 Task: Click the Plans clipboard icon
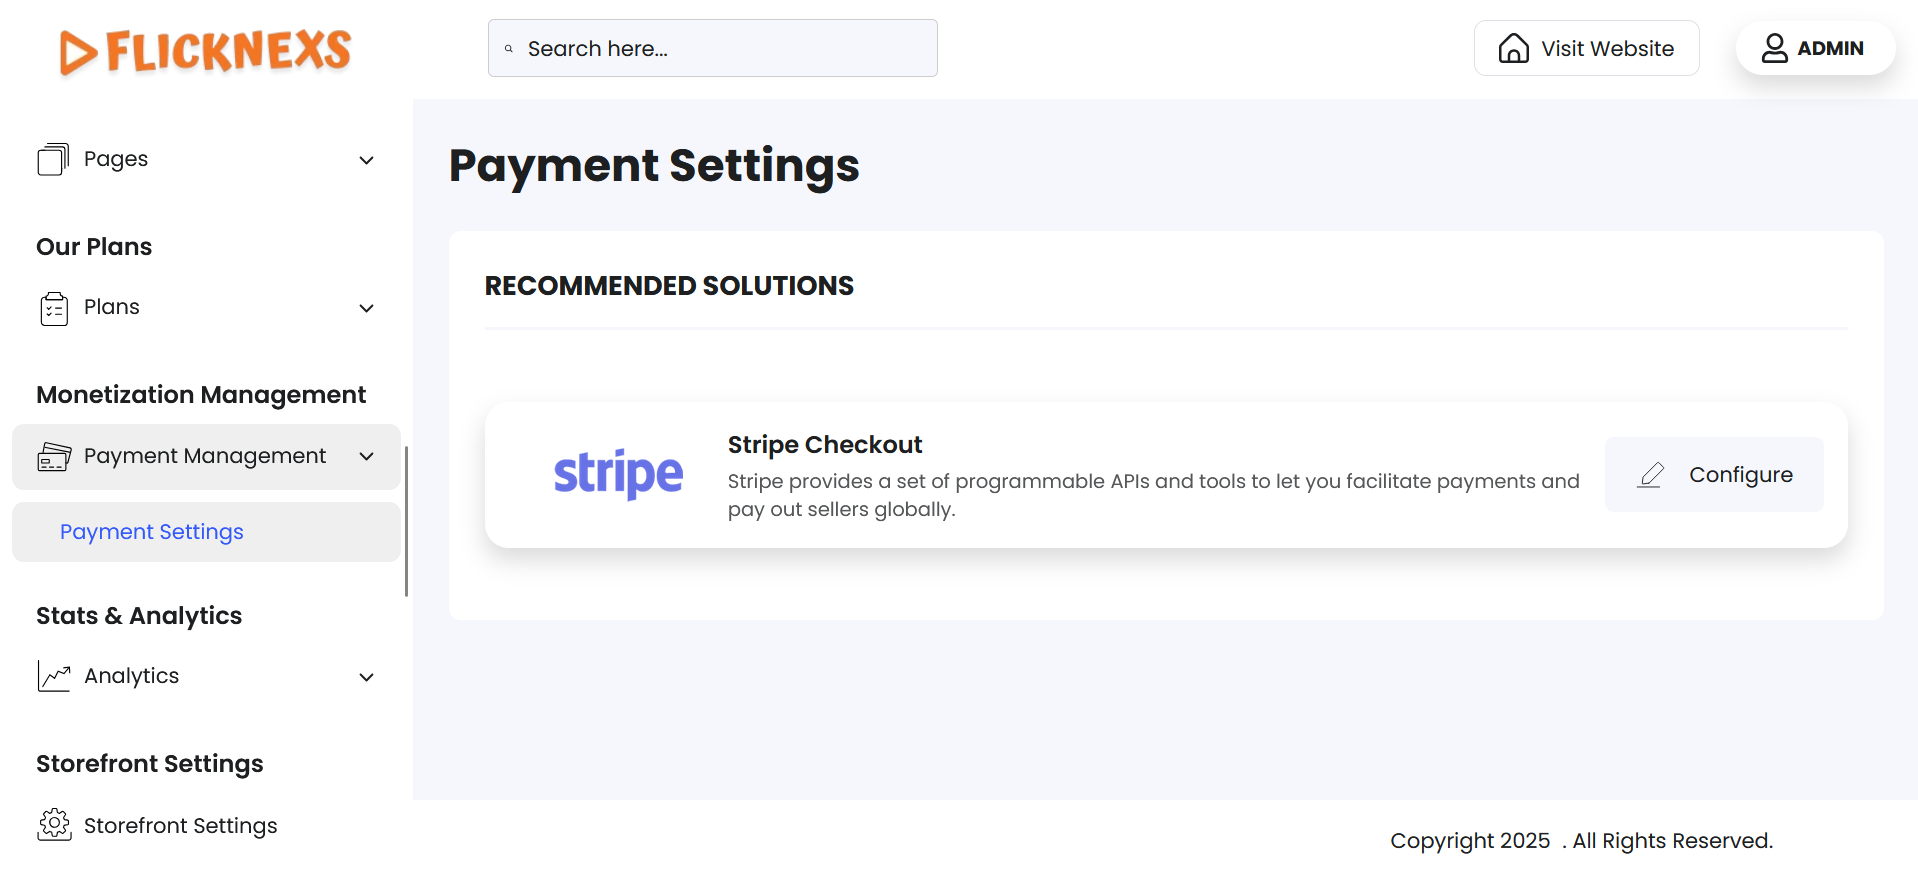(x=54, y=308)
